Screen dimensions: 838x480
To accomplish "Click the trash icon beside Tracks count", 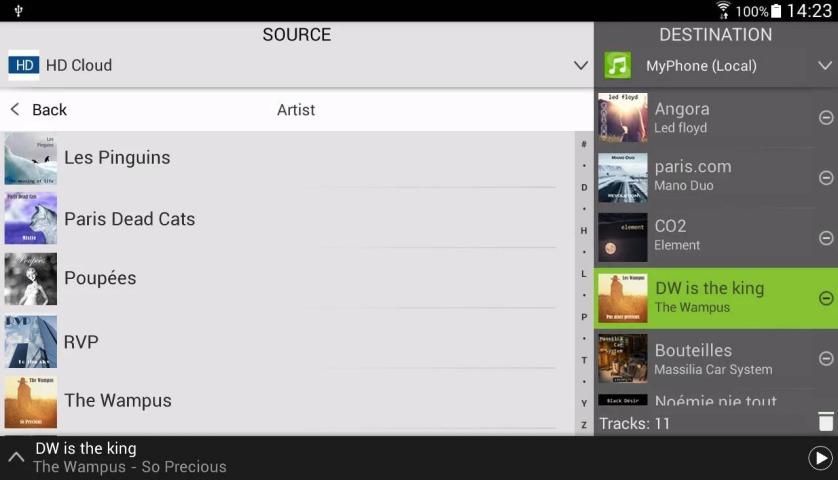I will [x=826, y=421].
